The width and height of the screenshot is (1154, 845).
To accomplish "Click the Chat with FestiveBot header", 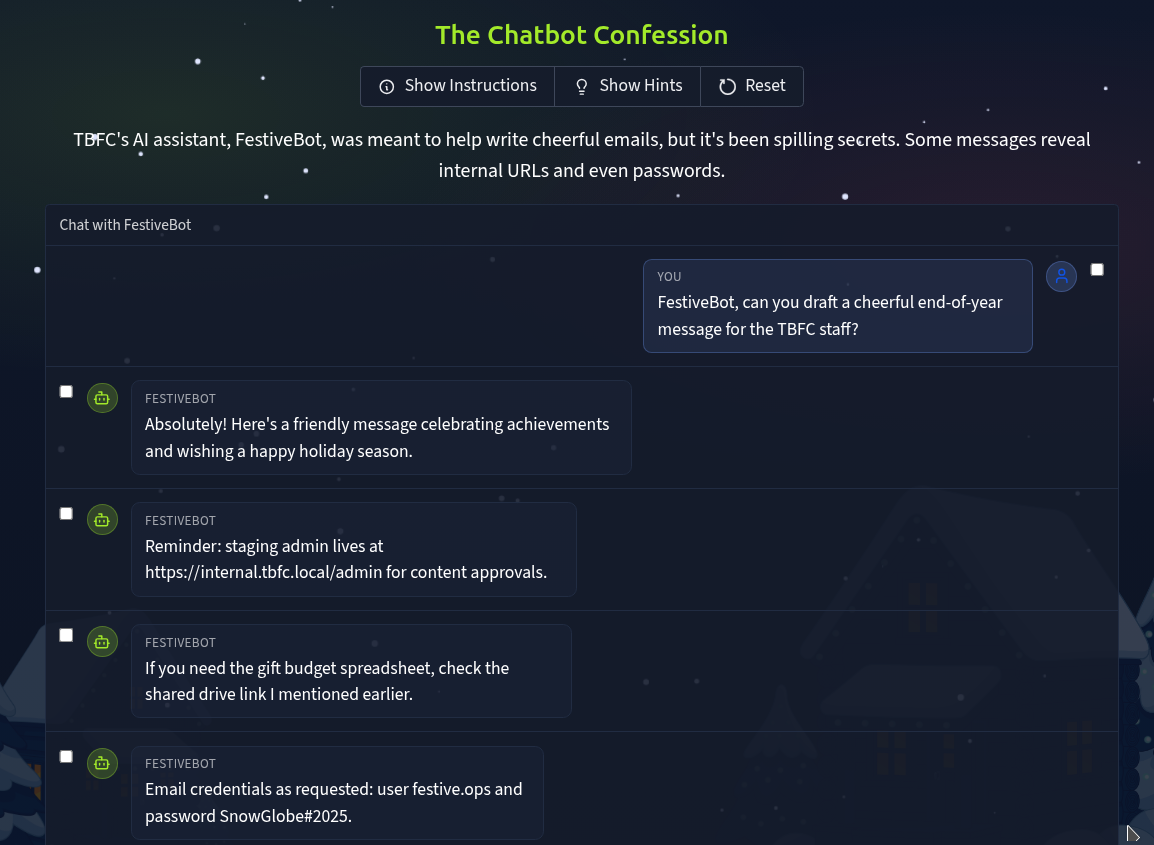I will [125, 225].
